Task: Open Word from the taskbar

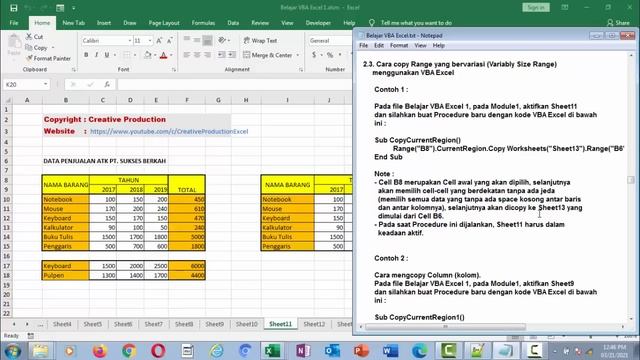Action: [x=391, y=351]
